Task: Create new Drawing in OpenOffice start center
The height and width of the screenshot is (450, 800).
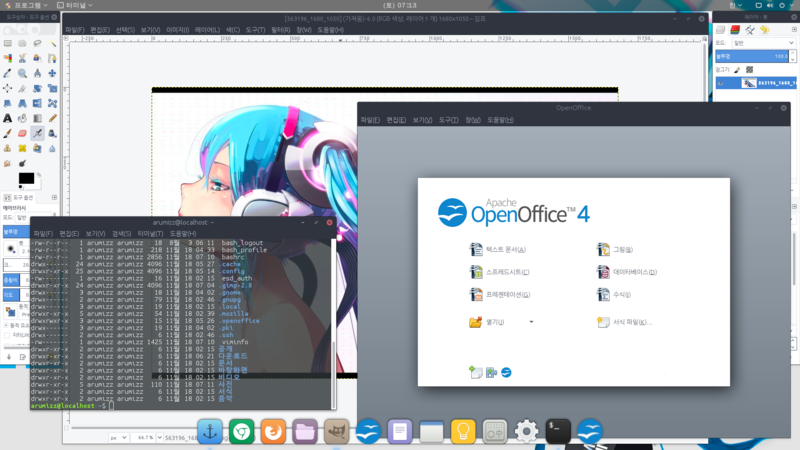Action: (615, 249)
